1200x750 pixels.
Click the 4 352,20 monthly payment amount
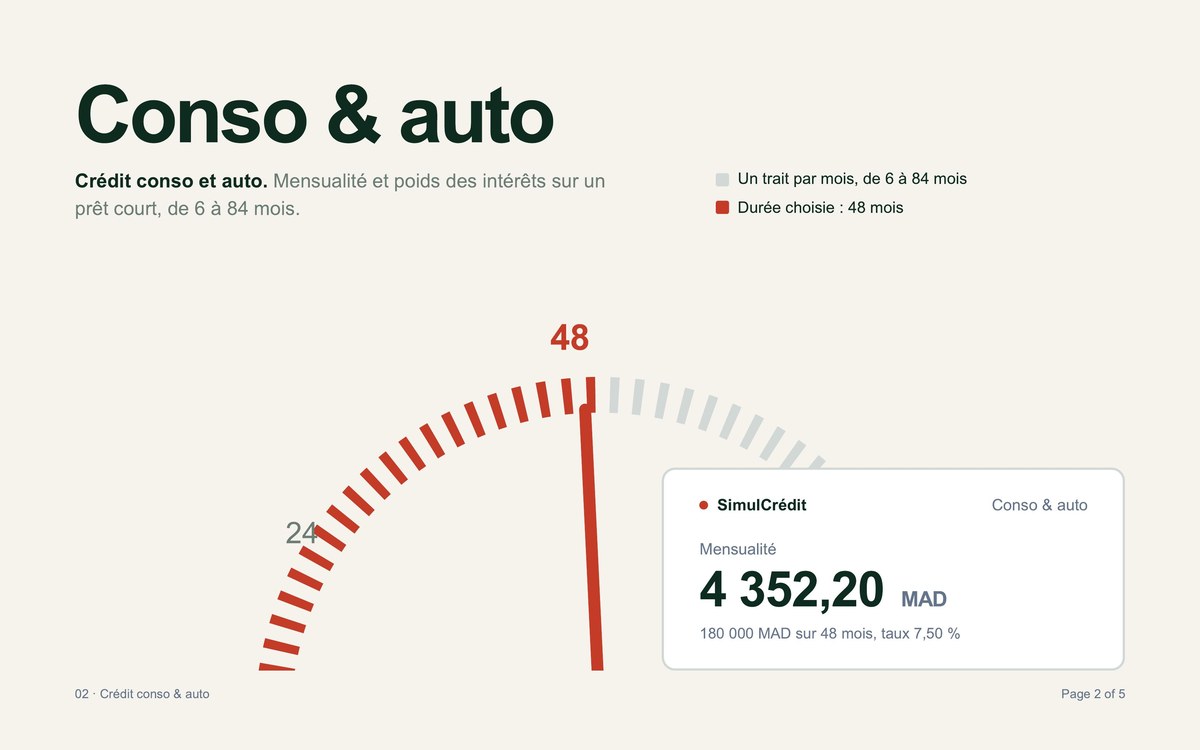(791, 589)
